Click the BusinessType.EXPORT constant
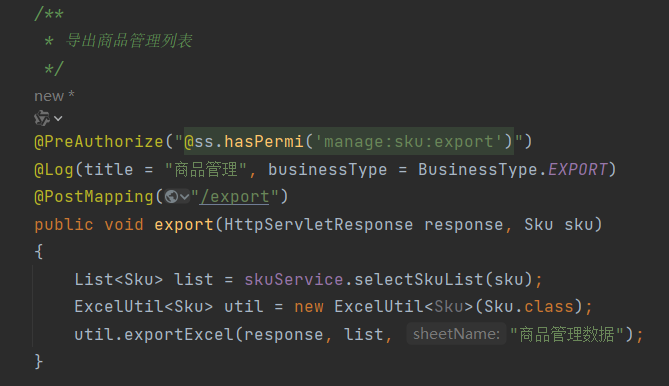Screen dimensions: 669x386 (512, 169)
